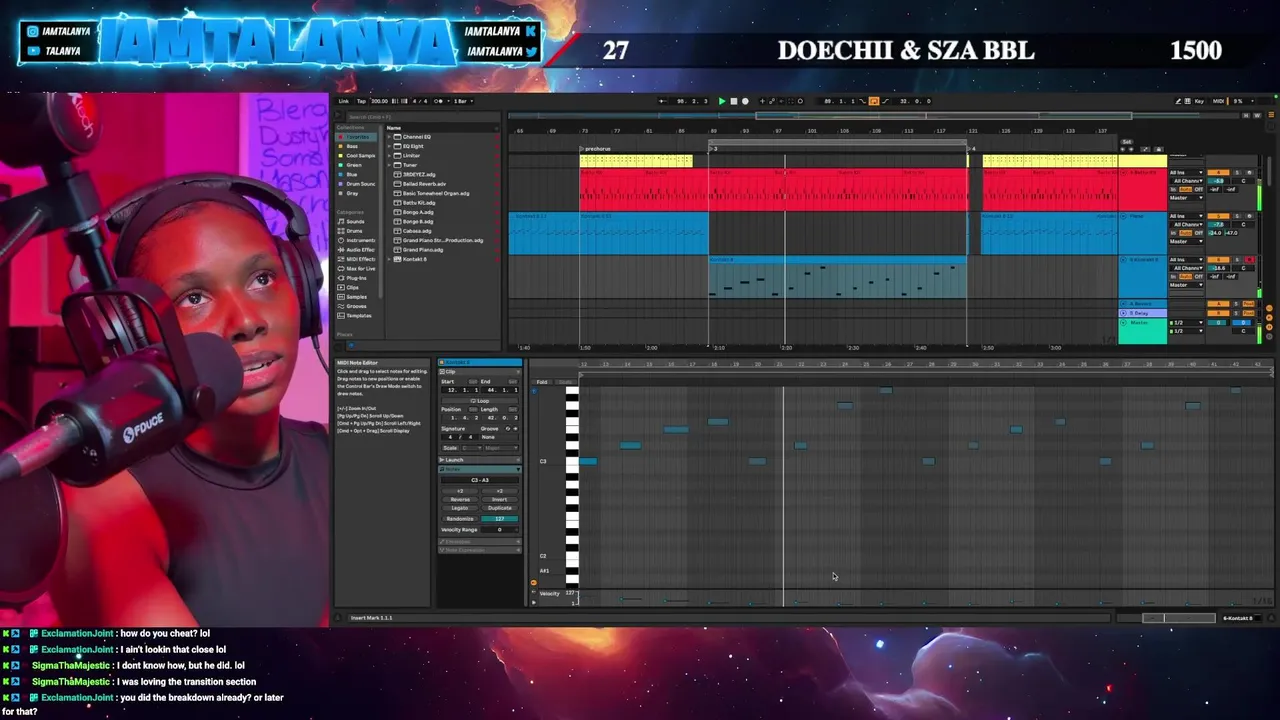Open the Grooves category
The width and height of the screenshot is (1280, 720).
[356, 306]
